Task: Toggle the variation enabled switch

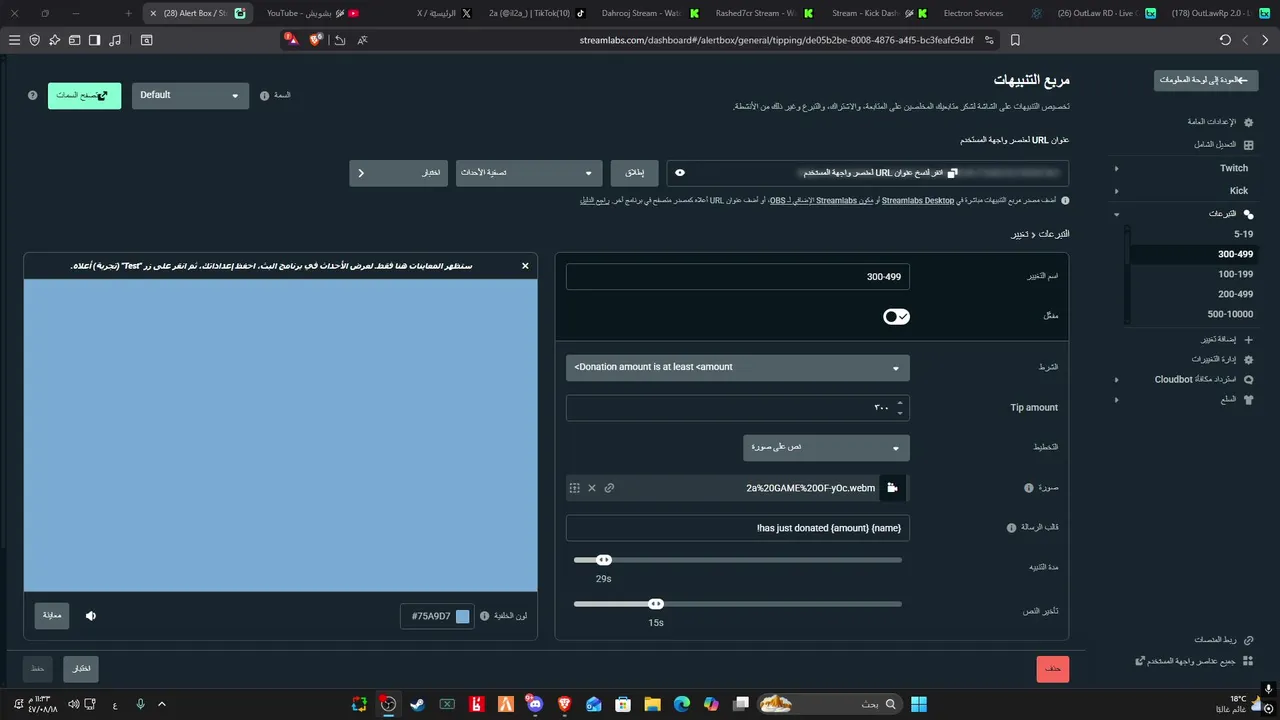Action: pos(896,316)
